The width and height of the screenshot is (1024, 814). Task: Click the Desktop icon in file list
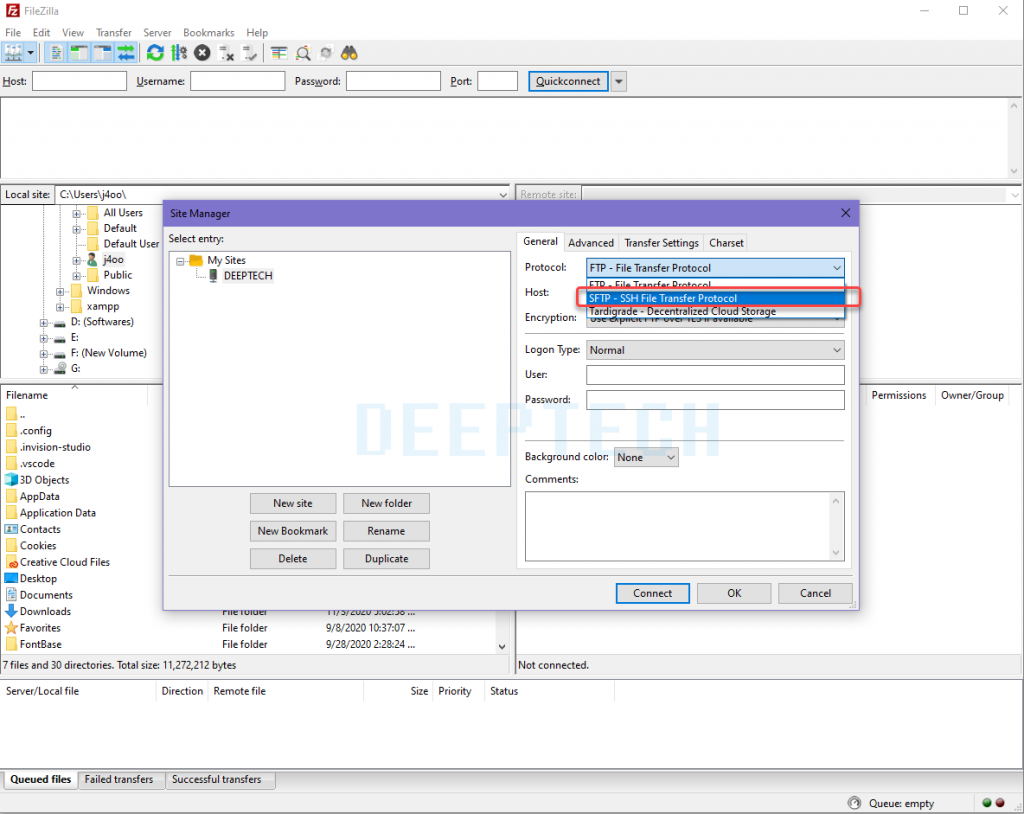pos(11,578)
